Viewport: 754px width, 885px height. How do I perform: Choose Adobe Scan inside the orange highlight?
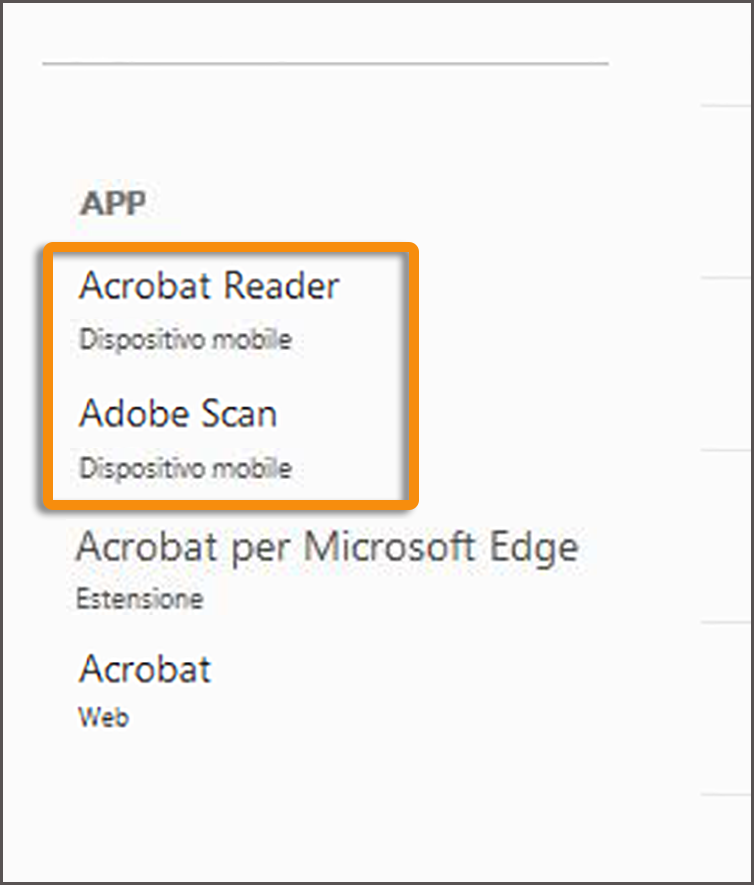coord(178,414)
